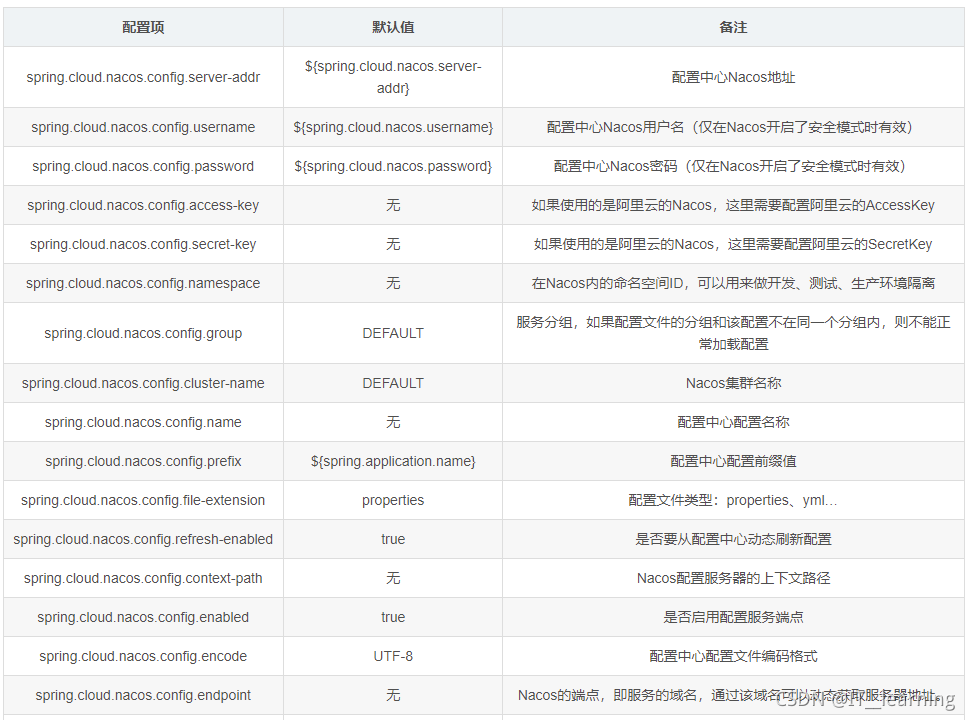The width and height of the screenshot is (970, 720).
Task: Select spring.cloud.nacos.config.name cell
Action: pyautogui.click(x=143, y=422)
